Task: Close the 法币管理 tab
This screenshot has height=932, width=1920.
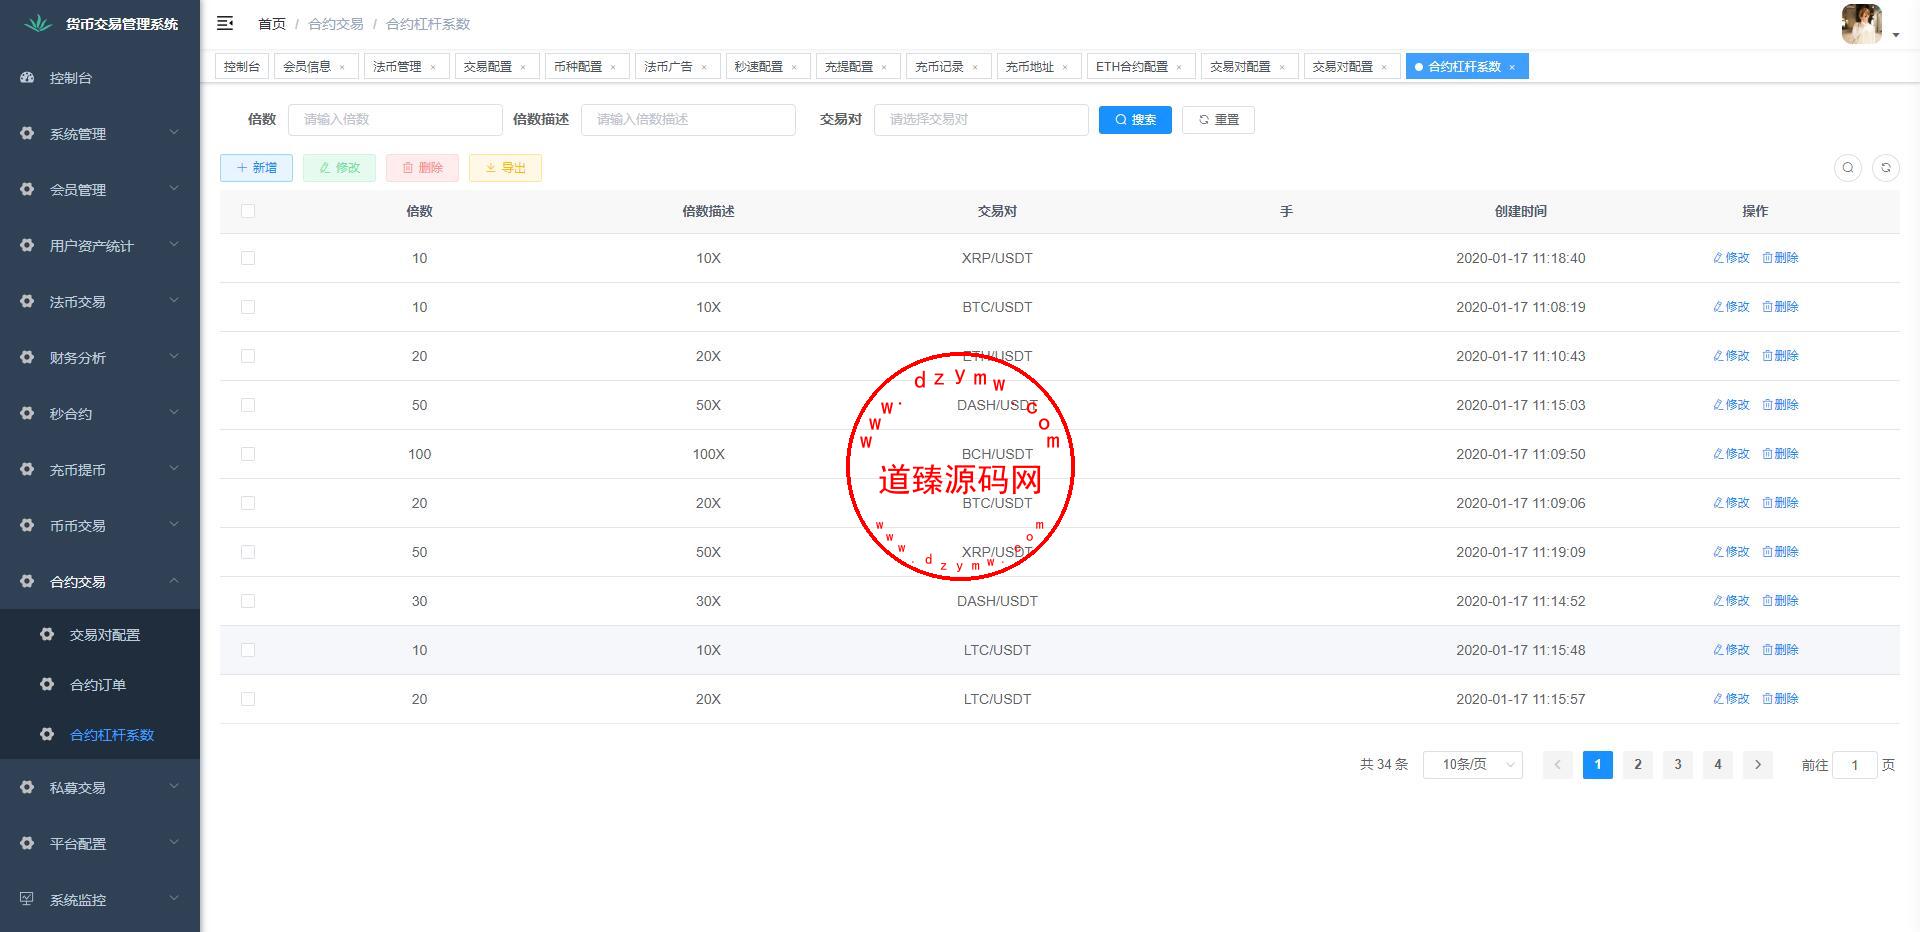Action: coord(433,67)
